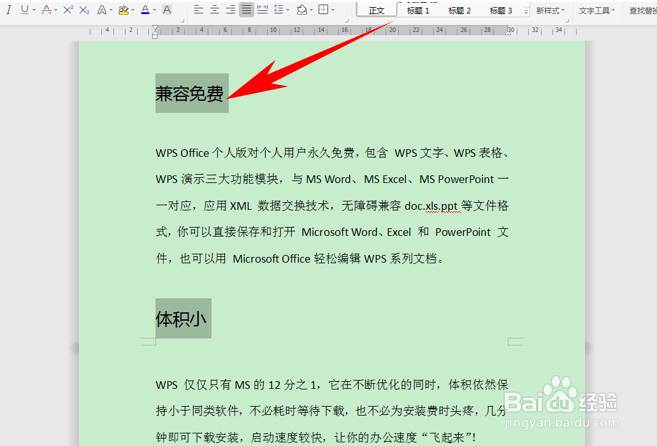The image size is (657, 446).
Task: Open the styles dialog launcher corner icon
Action: point(568,20)
